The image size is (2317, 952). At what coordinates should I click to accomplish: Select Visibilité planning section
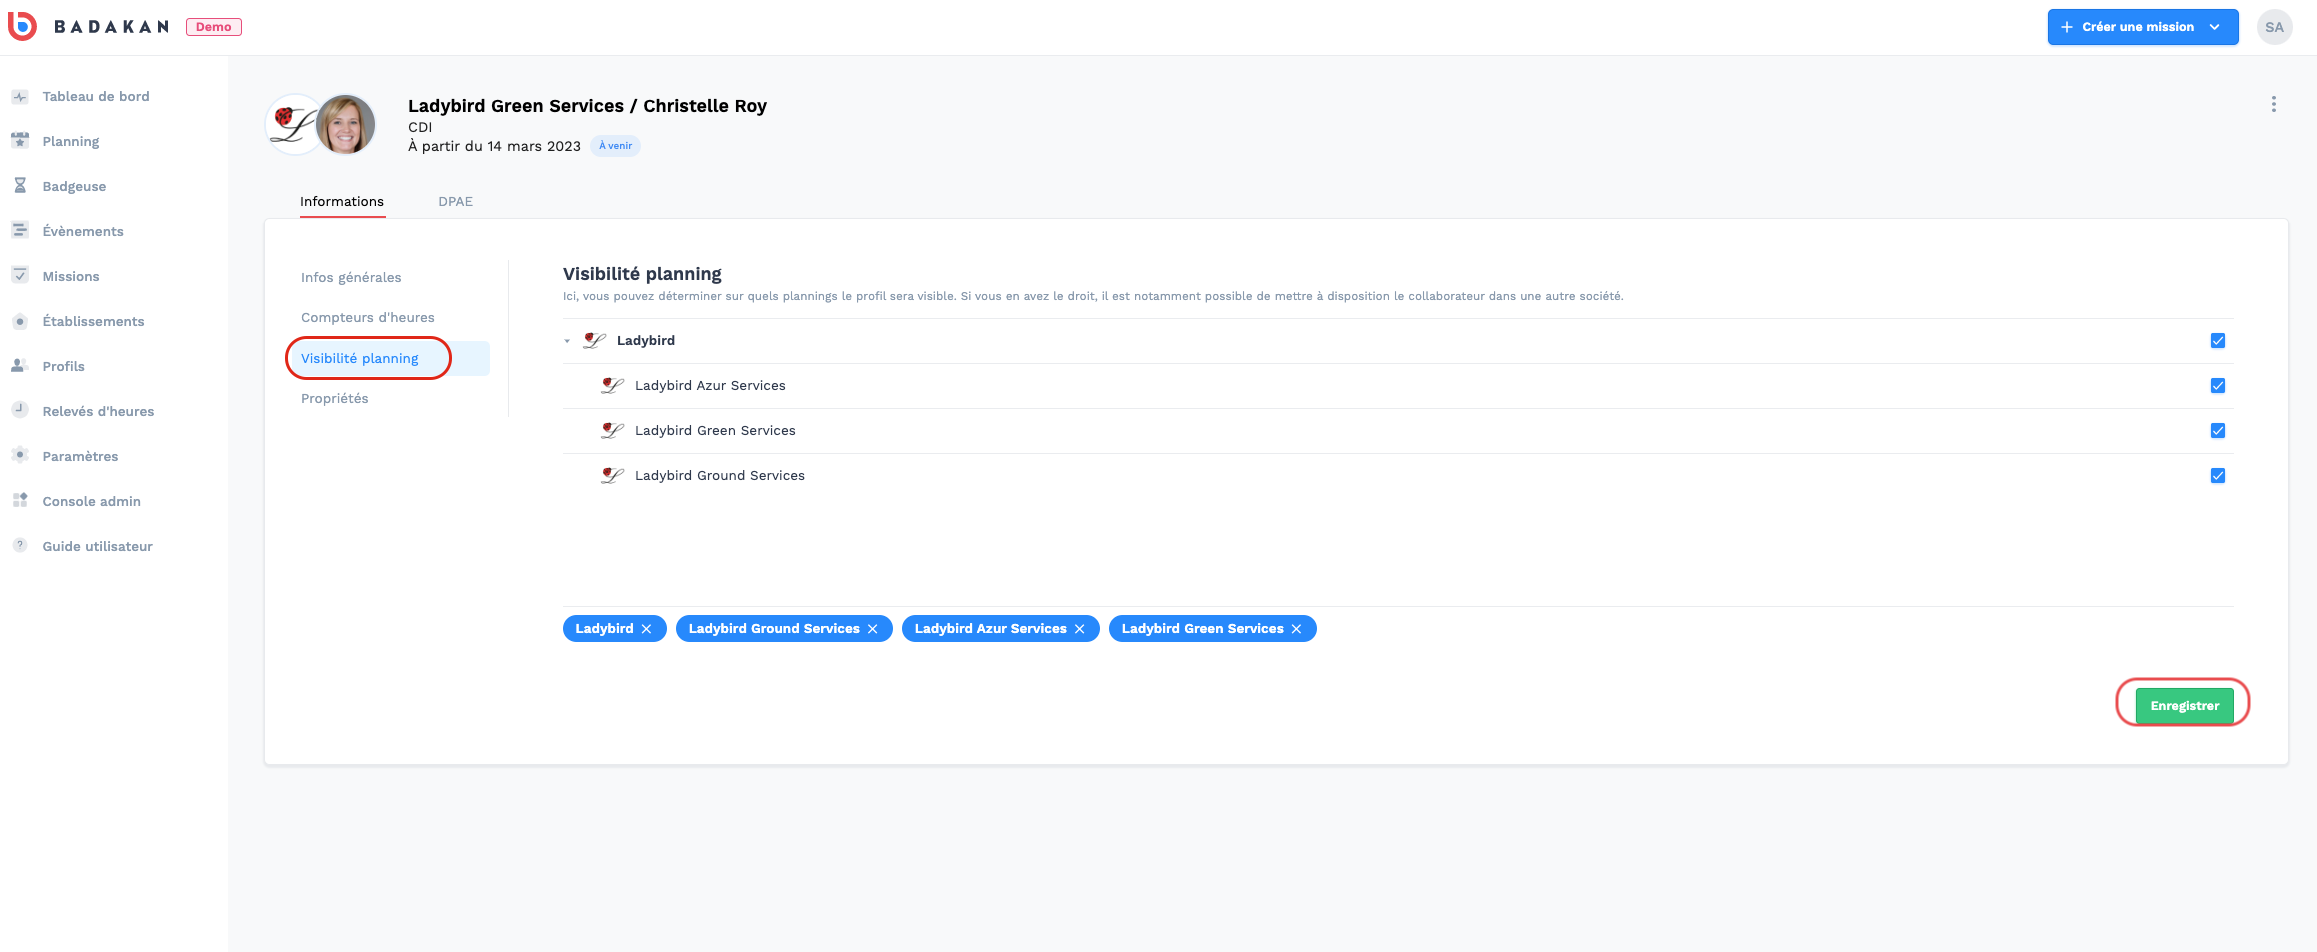pyautogui.click(x=360, y=358)
